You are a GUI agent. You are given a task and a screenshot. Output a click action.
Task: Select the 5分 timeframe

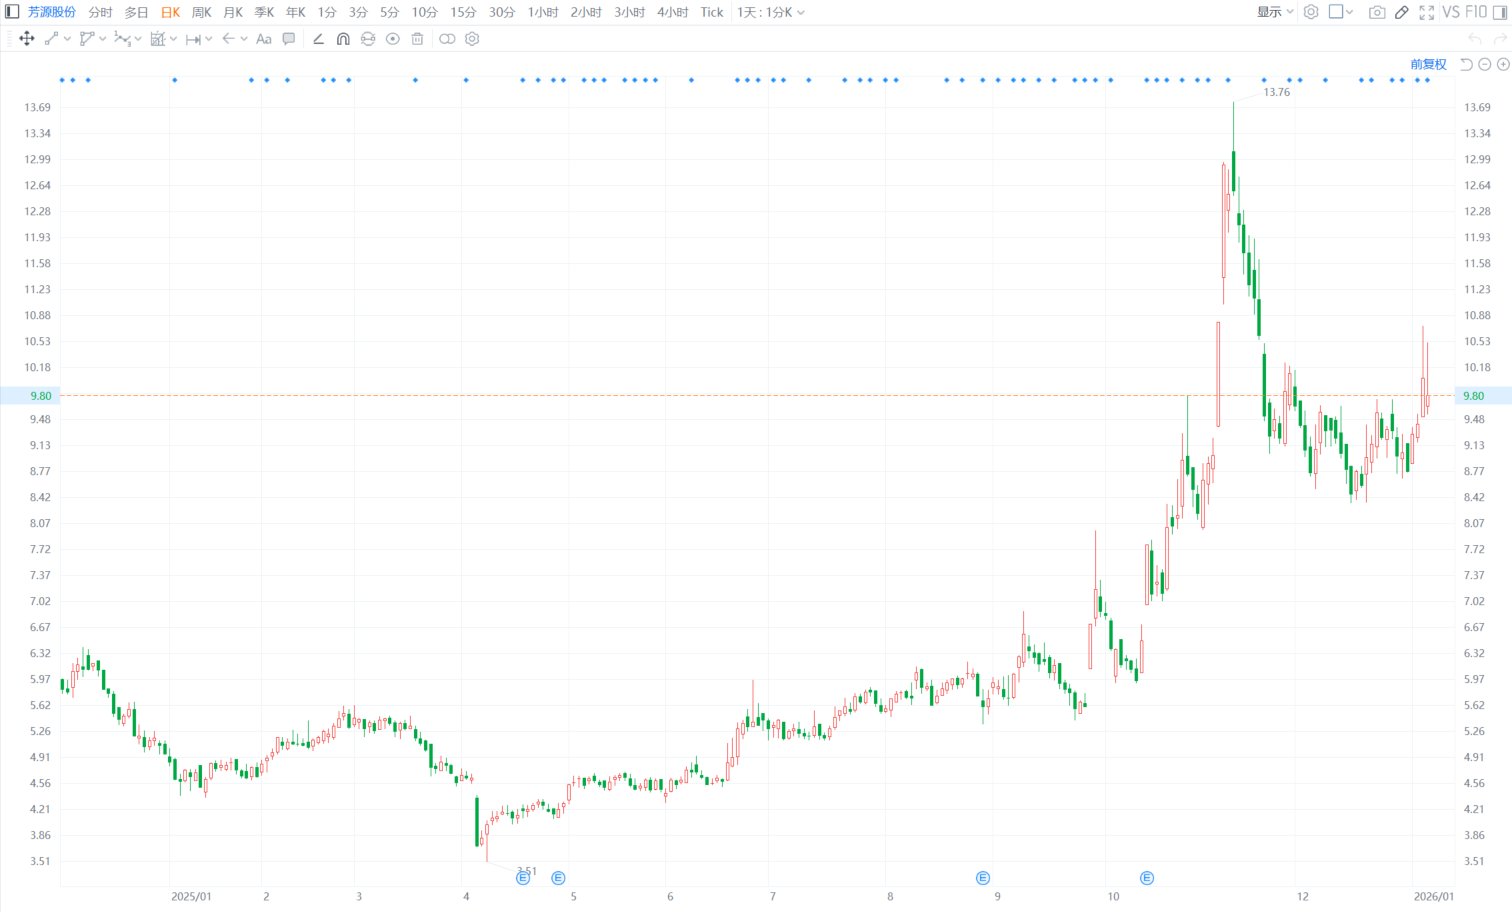coord(389,12)
